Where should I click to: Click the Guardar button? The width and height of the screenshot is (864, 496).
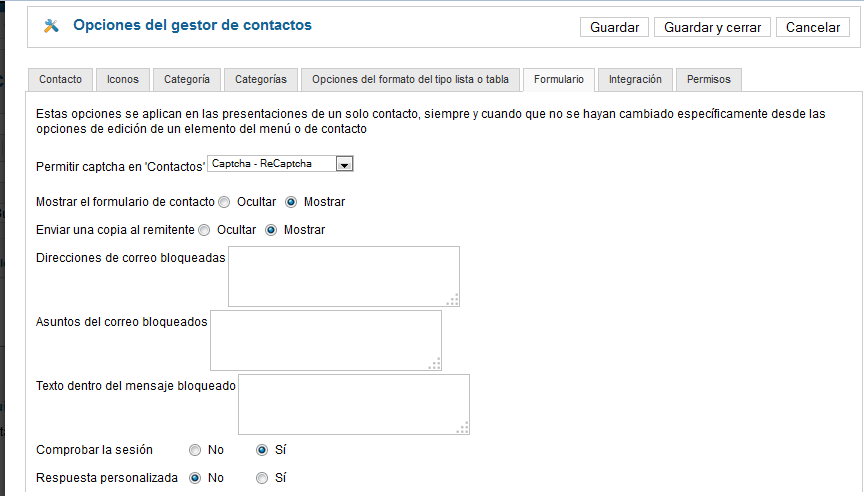614,28
